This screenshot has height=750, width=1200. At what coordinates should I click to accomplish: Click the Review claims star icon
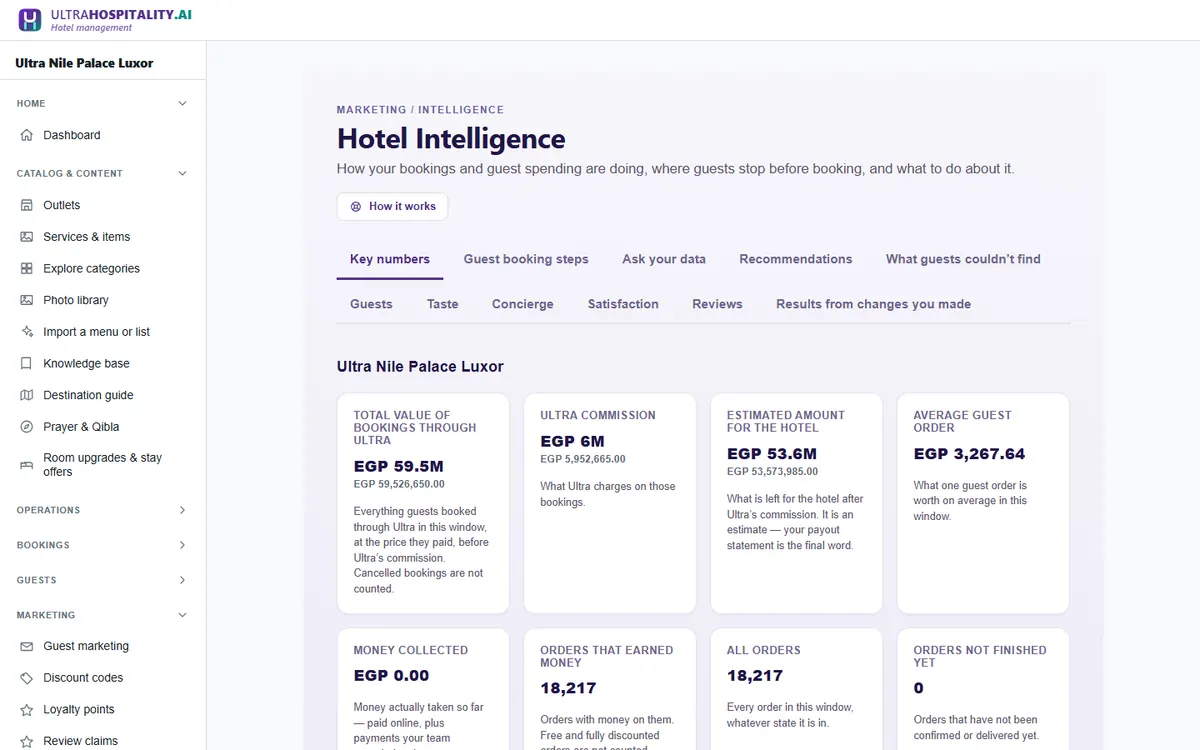(x=27, y=741)
